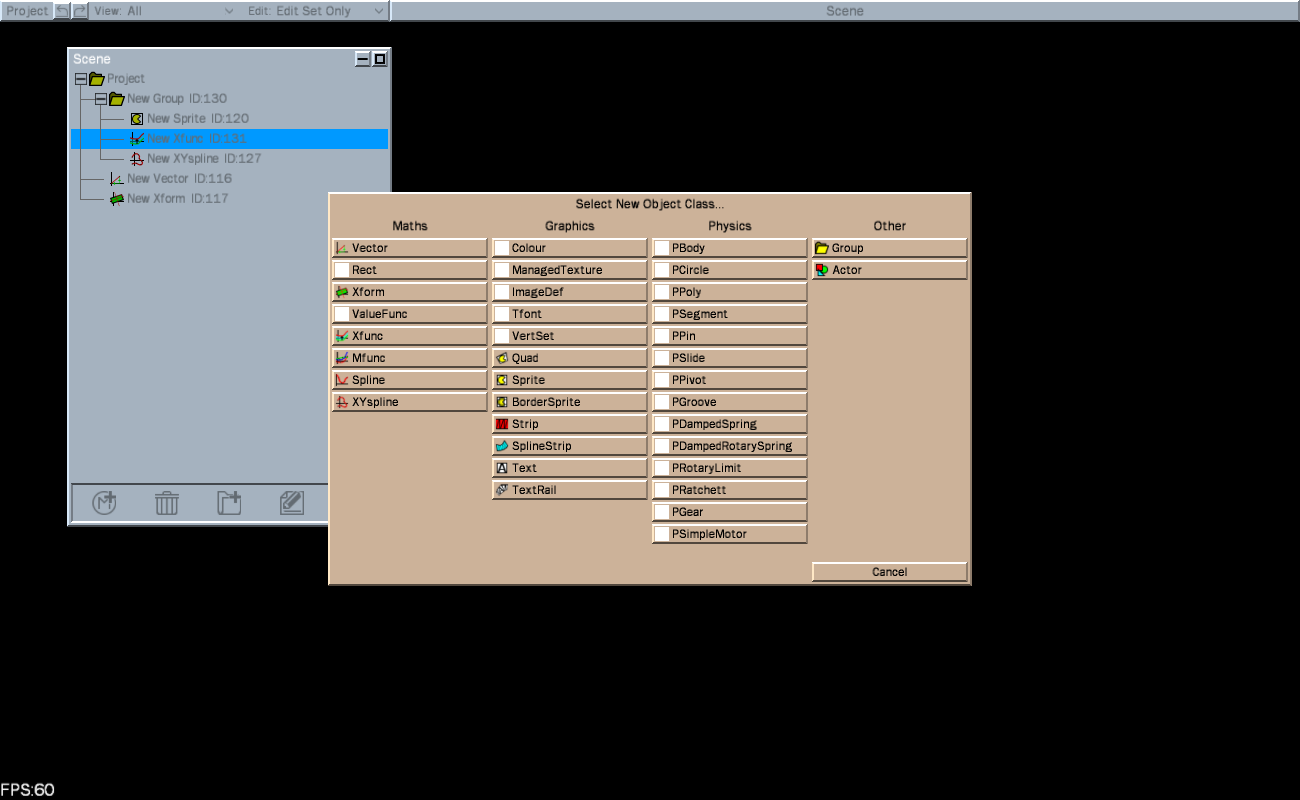Choose the PDampedRotarySpring physics class

coord(729,446)
